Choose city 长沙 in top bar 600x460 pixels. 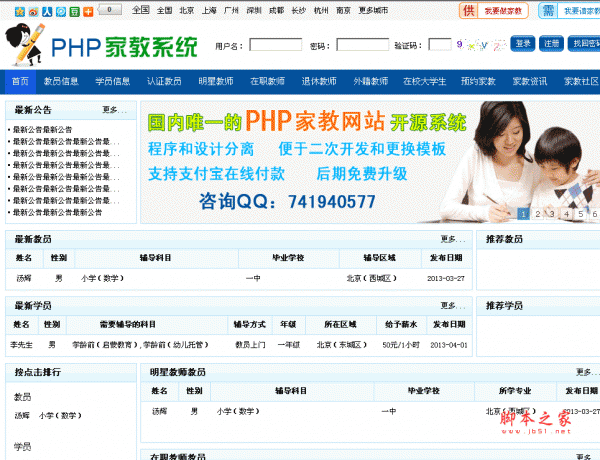tap(298, 11)
